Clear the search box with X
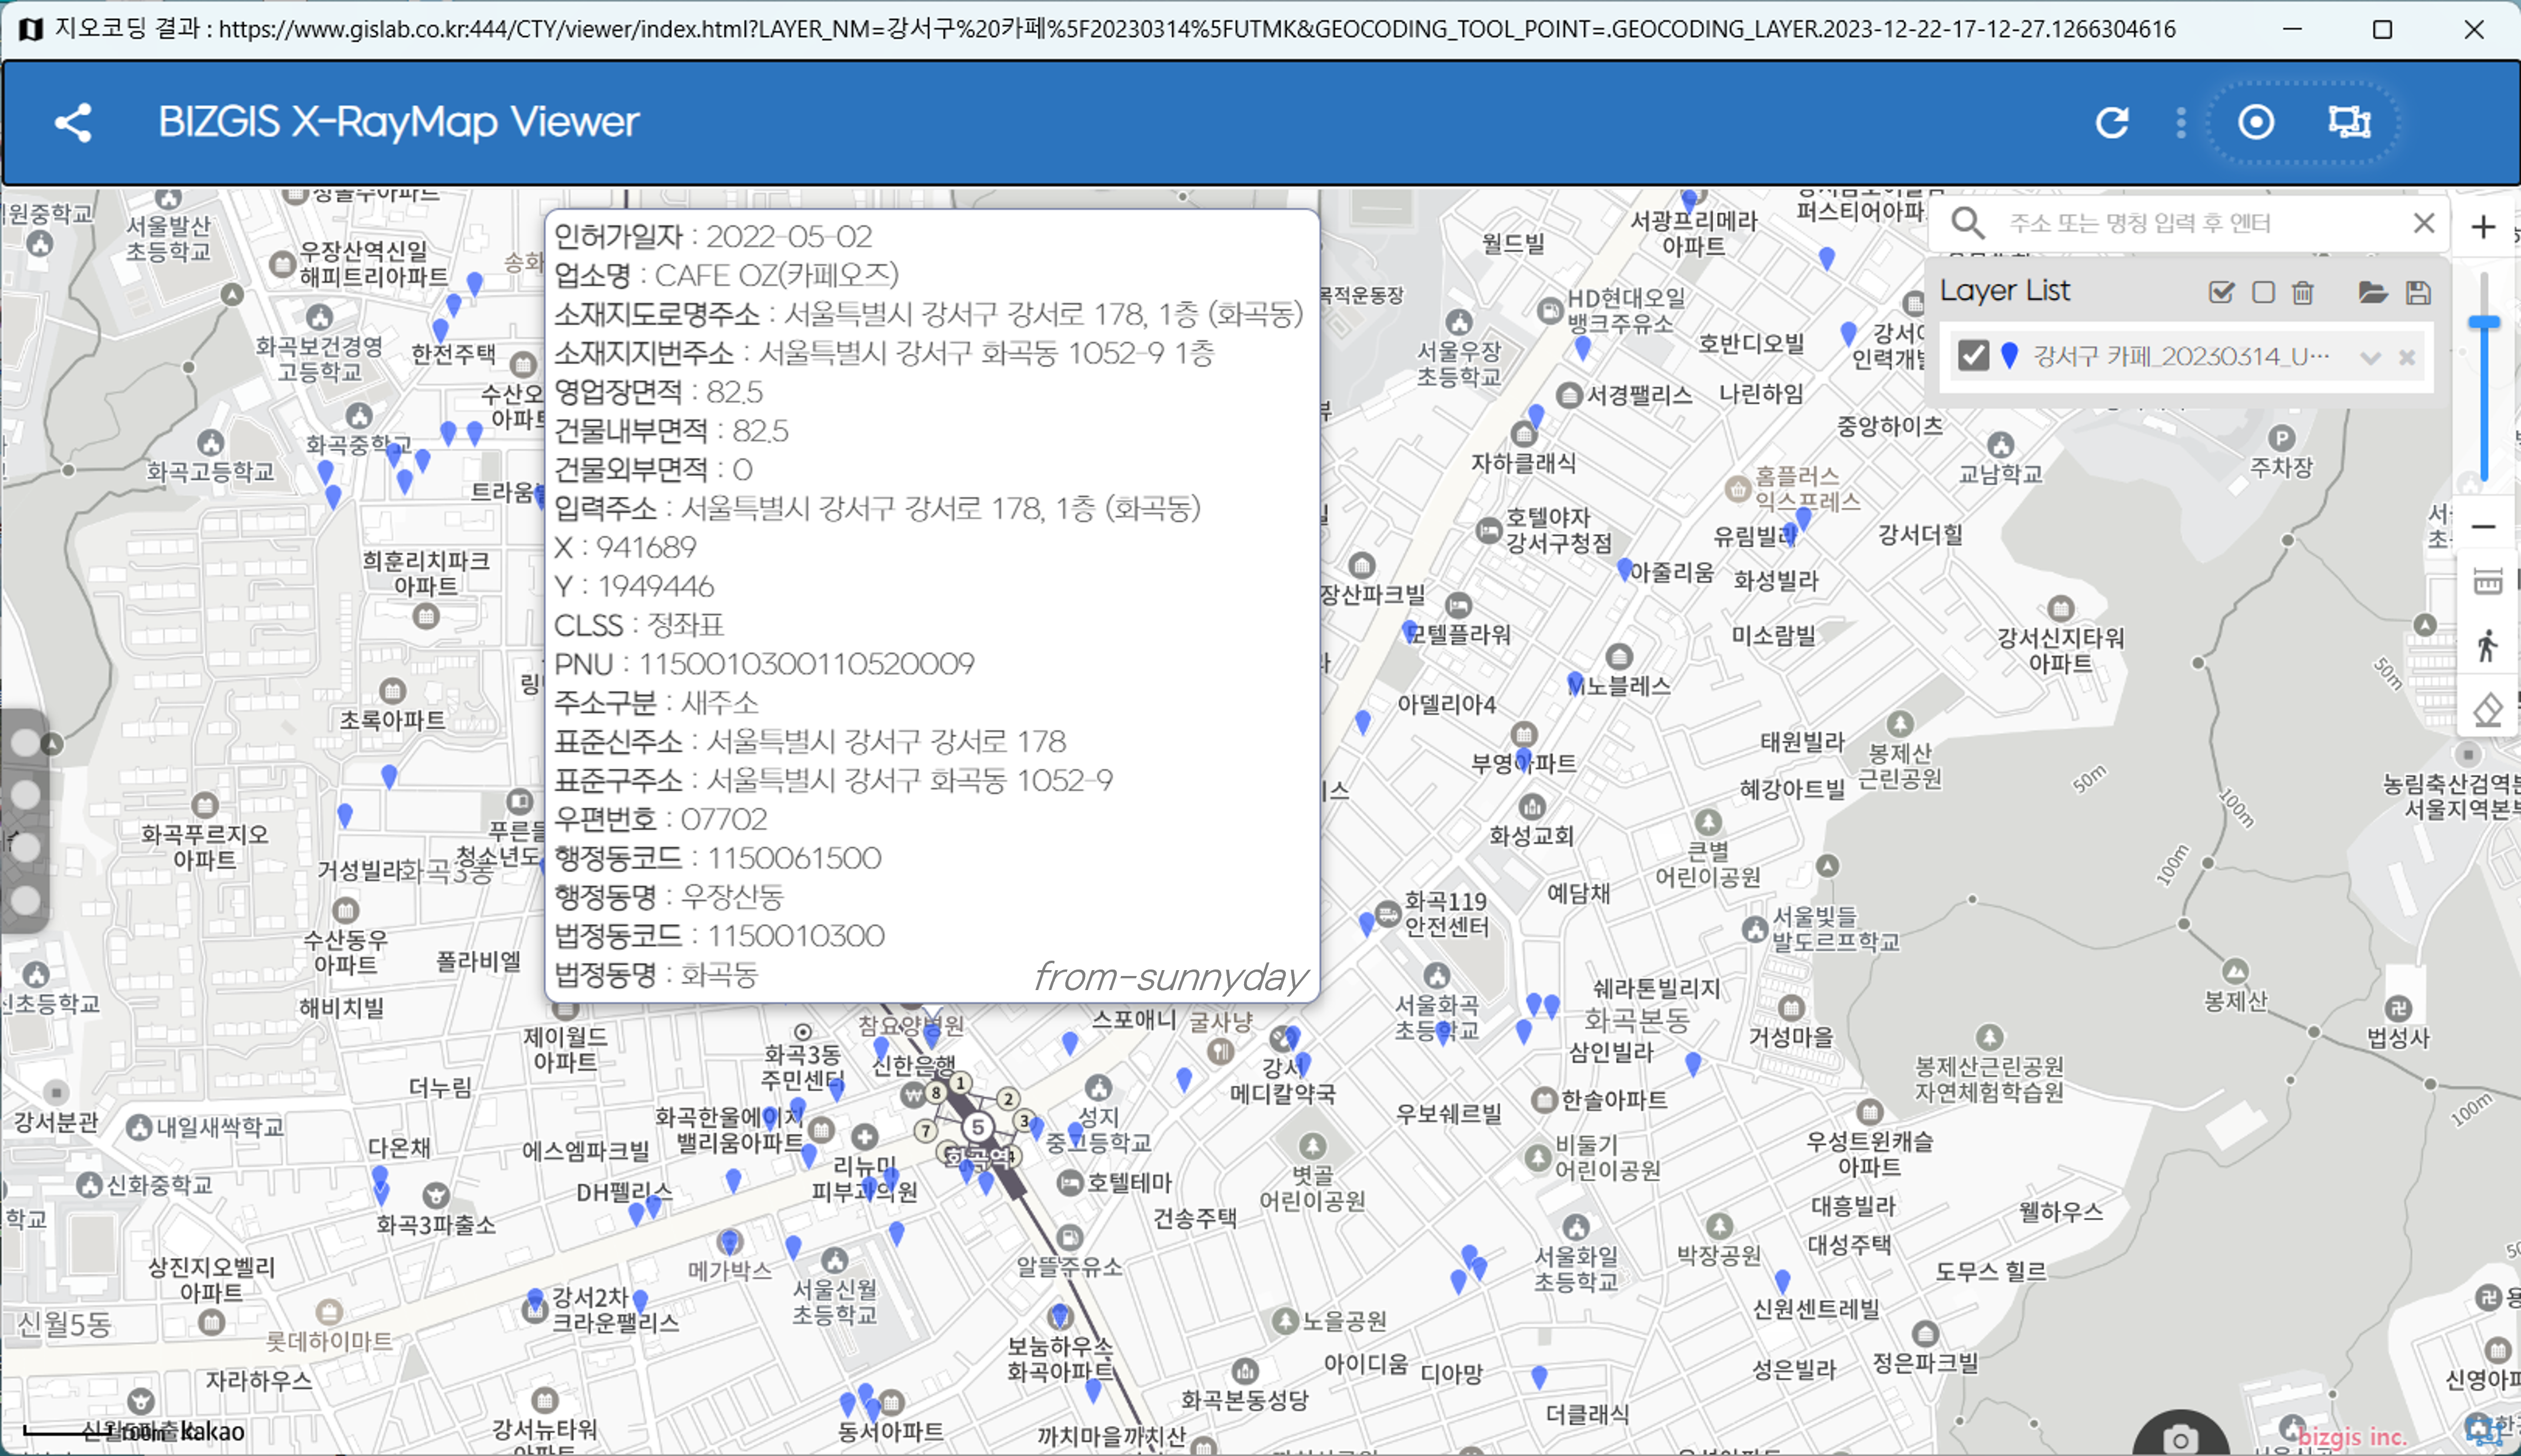2521x1456 pixels. coord(2424,222)
